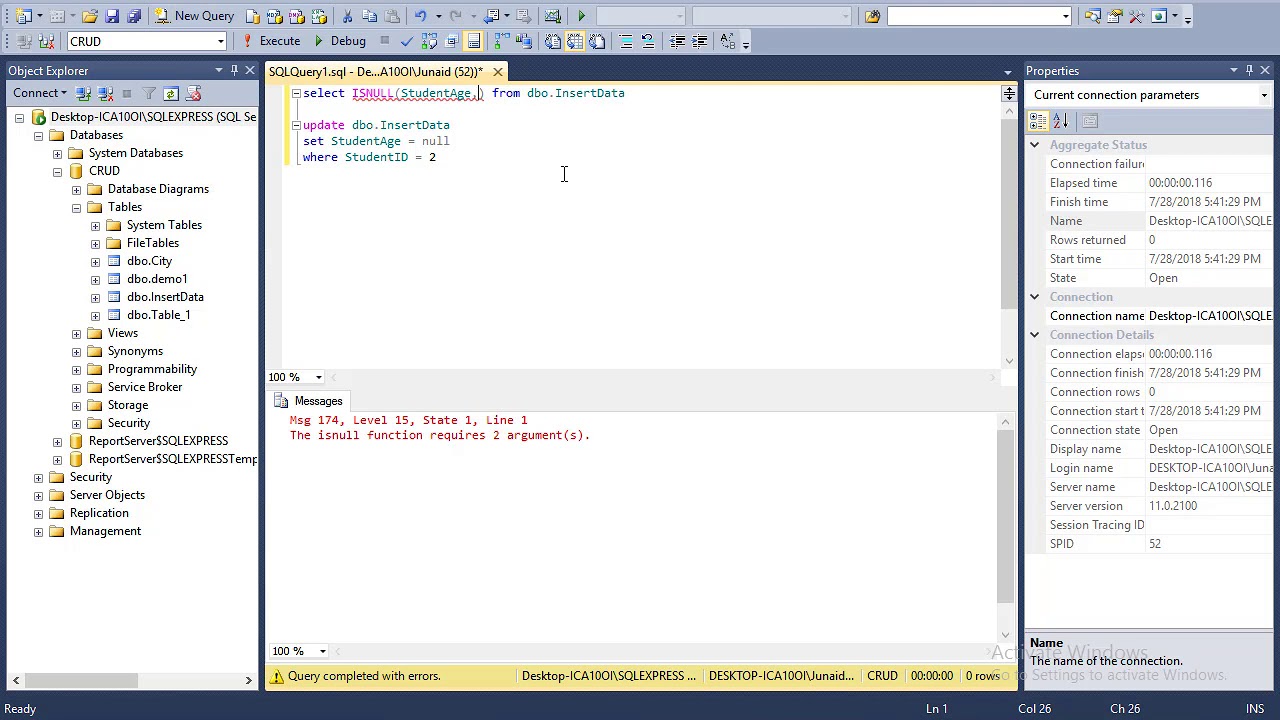Screen dimensions: 1280x720
Task: Click the Find in Files folder icon
Action: [x=872, y=16]
